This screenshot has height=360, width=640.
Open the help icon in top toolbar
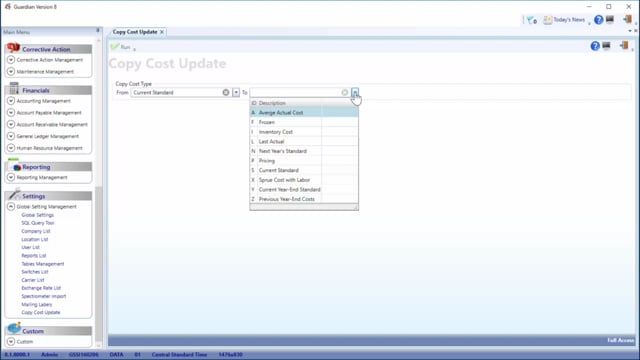[598, 20]
